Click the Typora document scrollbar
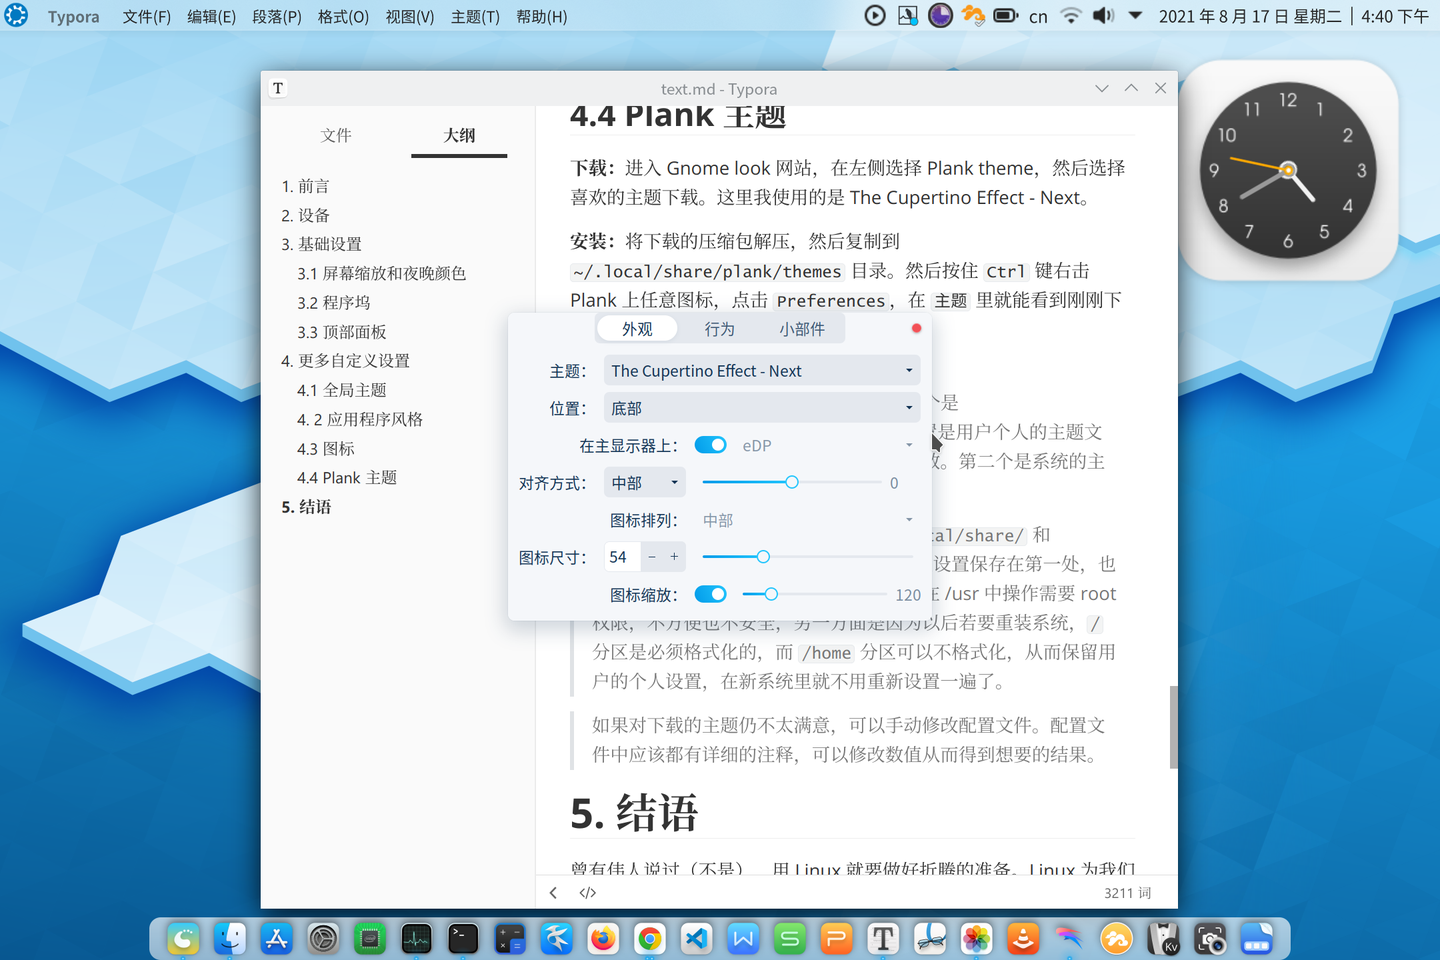 coord(1173,727)
